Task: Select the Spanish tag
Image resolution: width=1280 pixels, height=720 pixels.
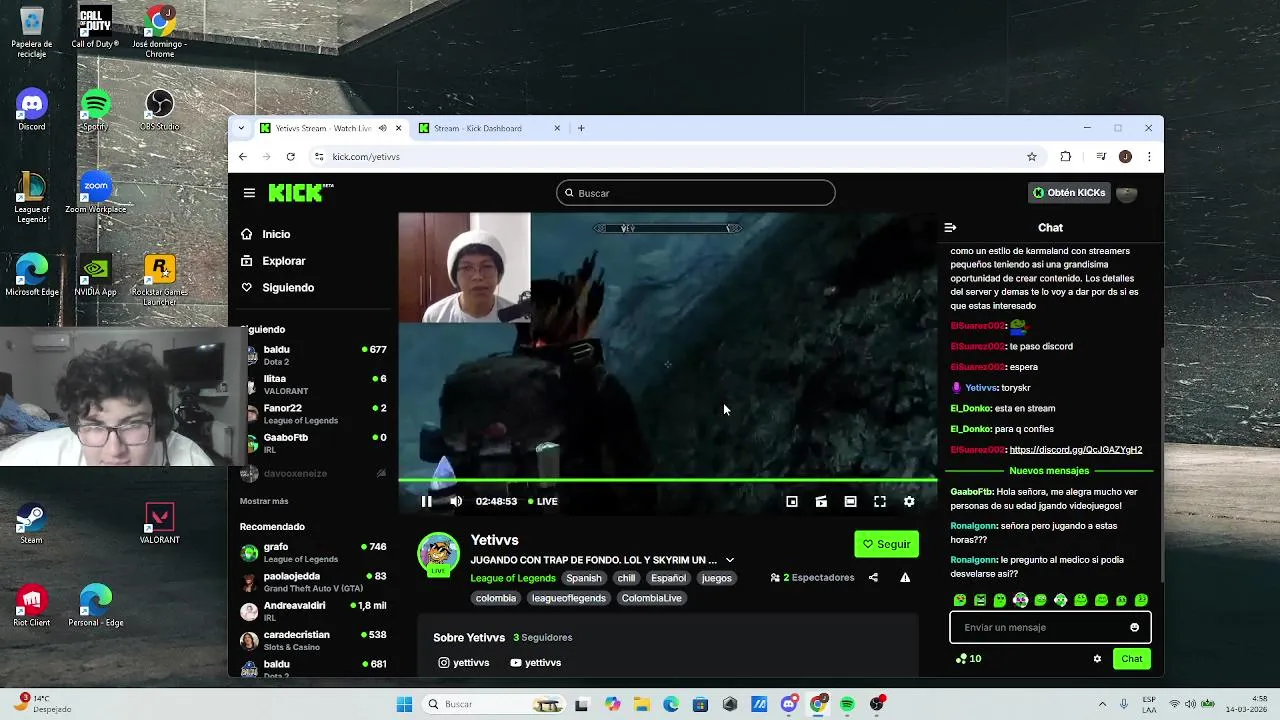Action: pos(584,578)
